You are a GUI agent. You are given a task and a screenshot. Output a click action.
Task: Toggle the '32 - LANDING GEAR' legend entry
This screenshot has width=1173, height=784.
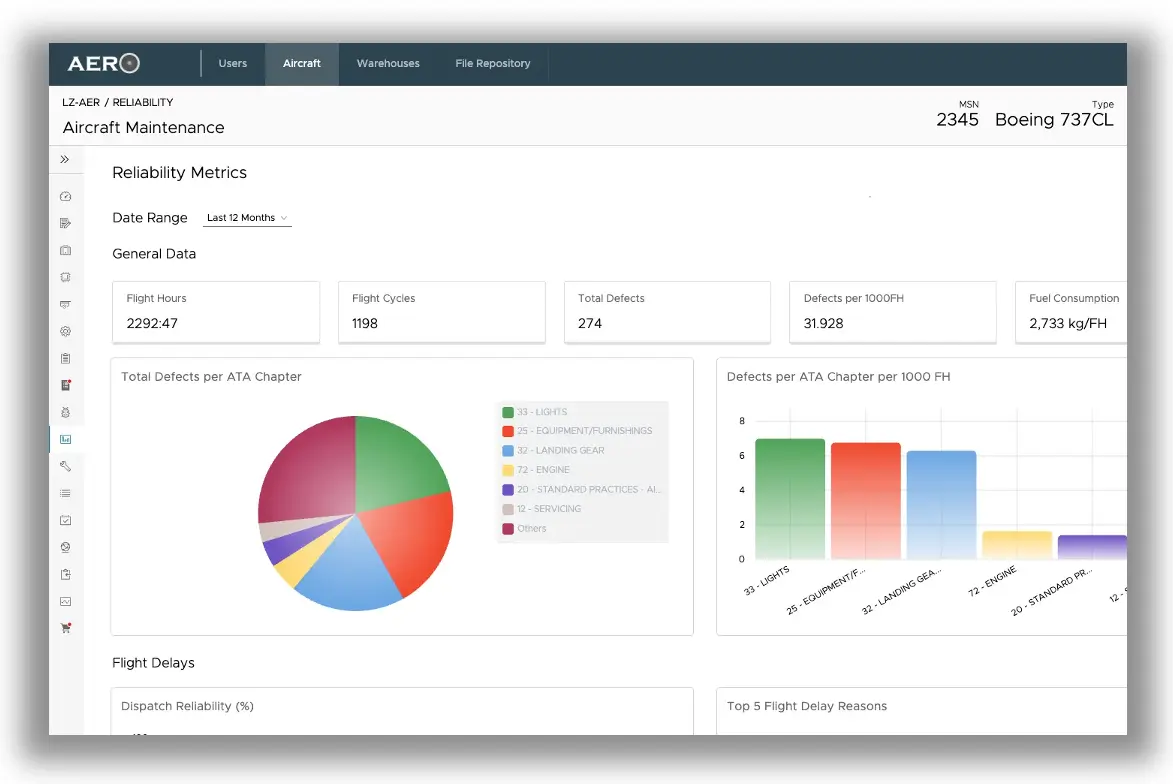[x=560, y=450]
